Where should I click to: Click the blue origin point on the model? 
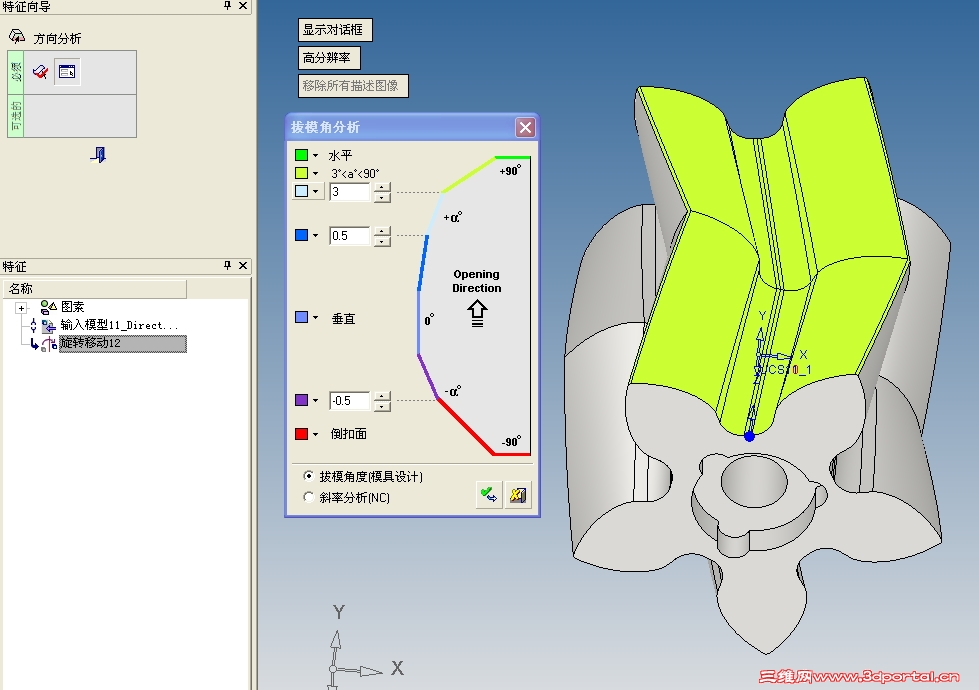coord(749,436)
